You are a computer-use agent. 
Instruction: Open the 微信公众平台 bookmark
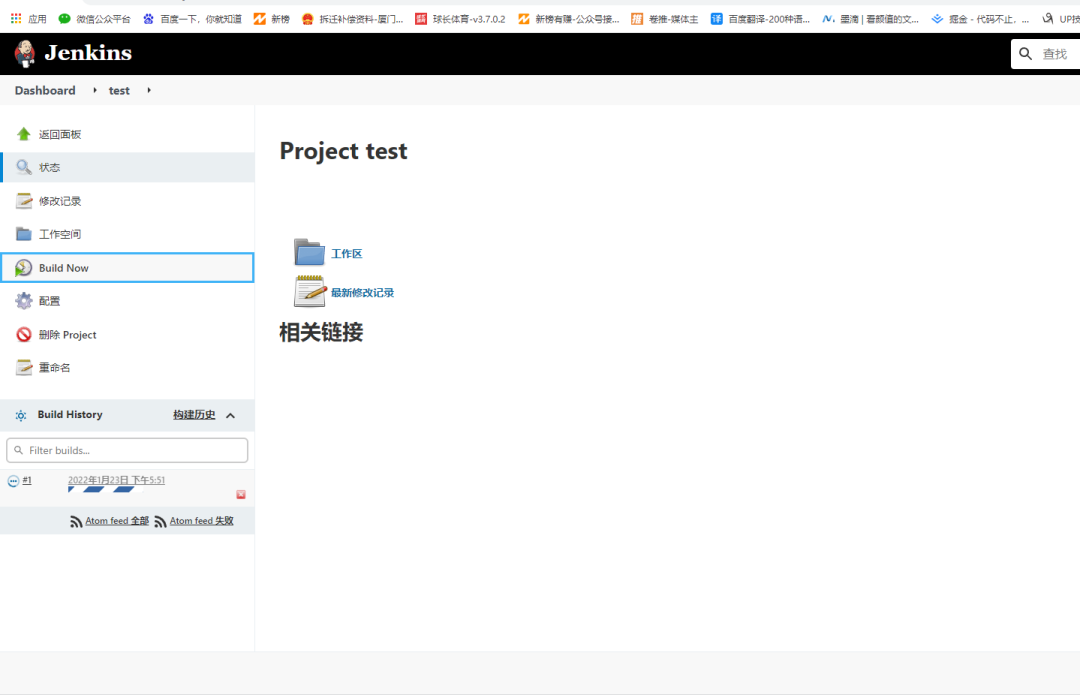coord(94,19)
